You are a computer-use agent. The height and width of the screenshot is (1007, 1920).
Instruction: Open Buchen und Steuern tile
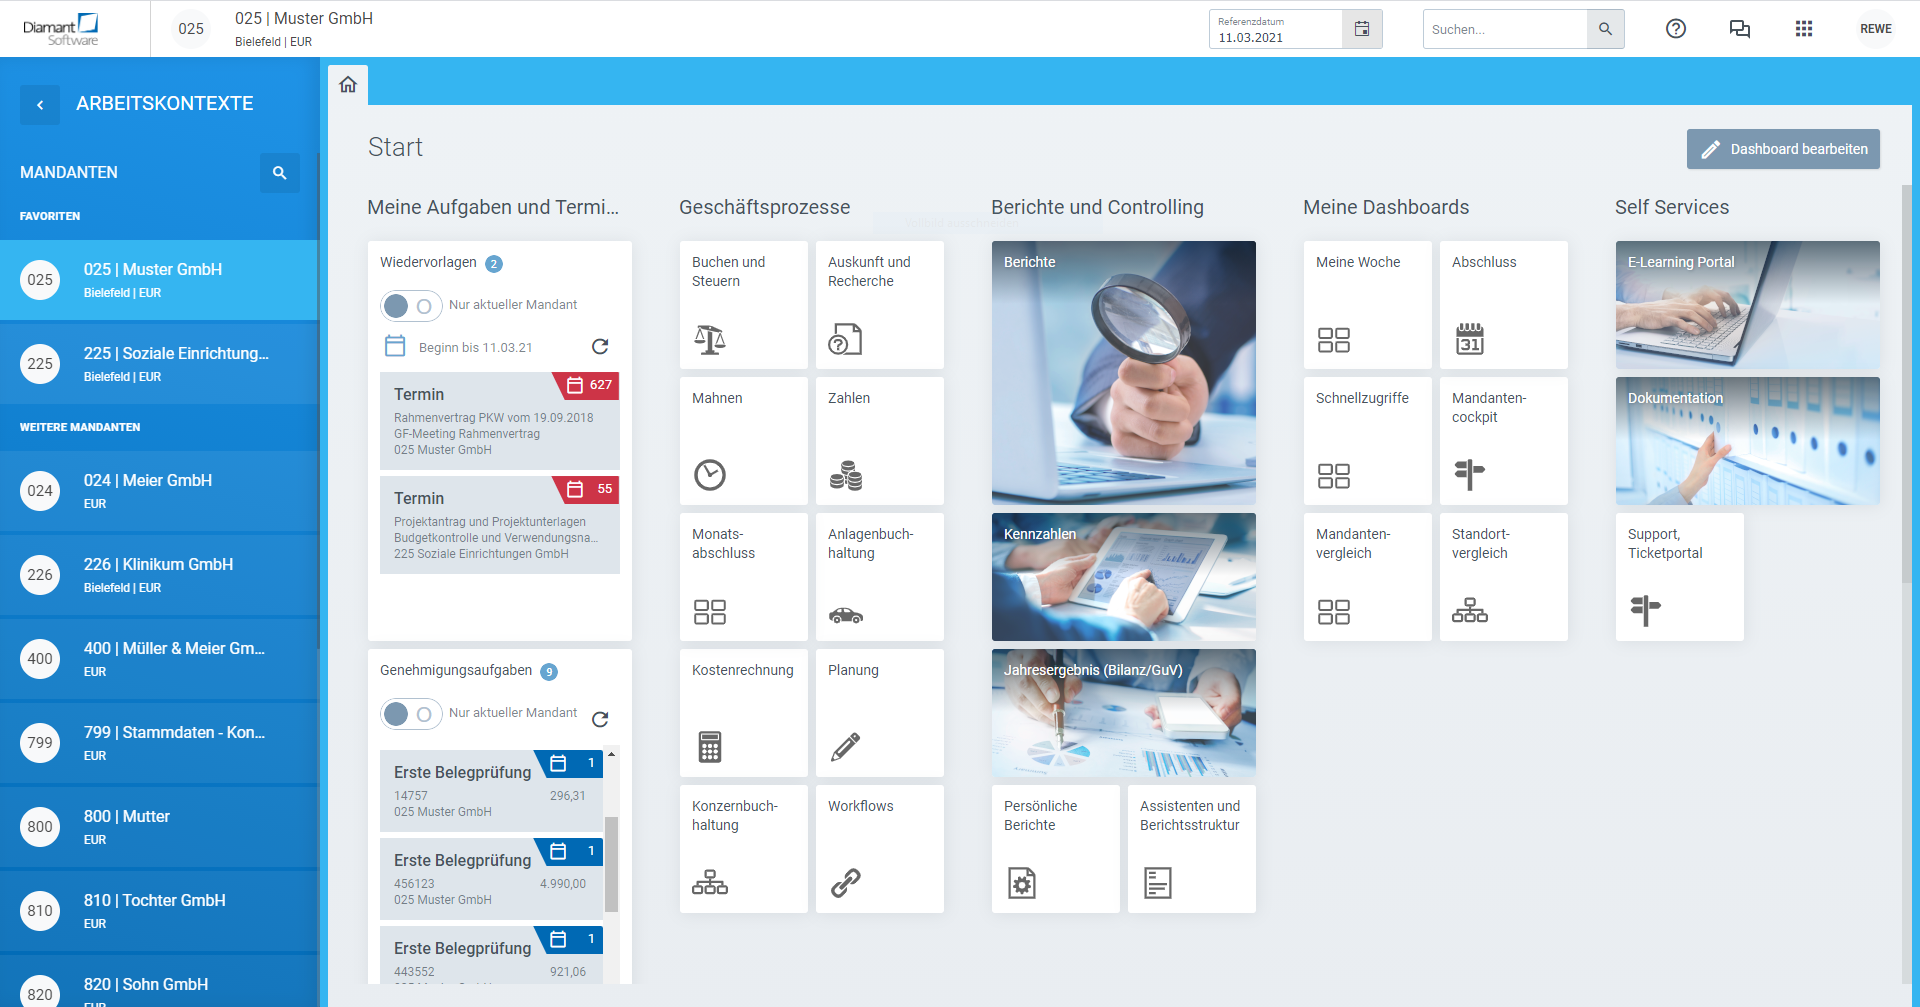coord(744,305)
